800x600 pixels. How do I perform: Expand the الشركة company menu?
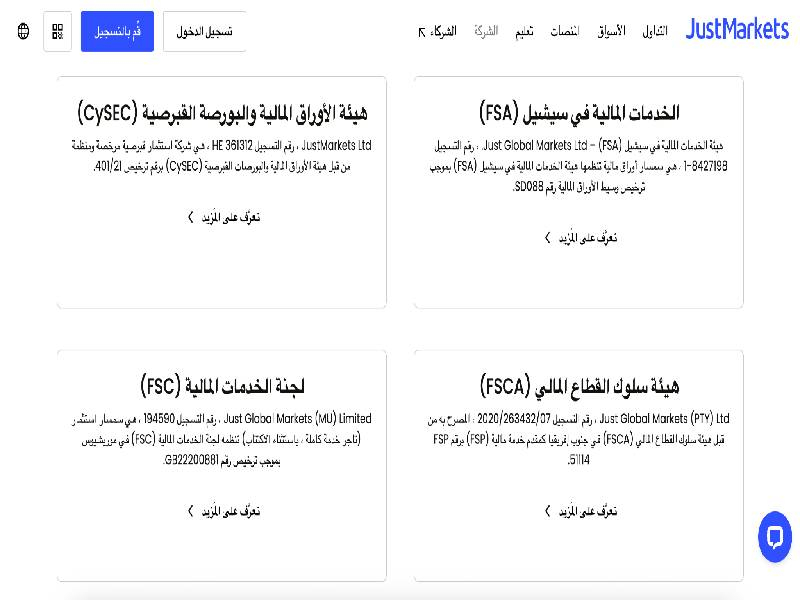[x=486, y=31]
